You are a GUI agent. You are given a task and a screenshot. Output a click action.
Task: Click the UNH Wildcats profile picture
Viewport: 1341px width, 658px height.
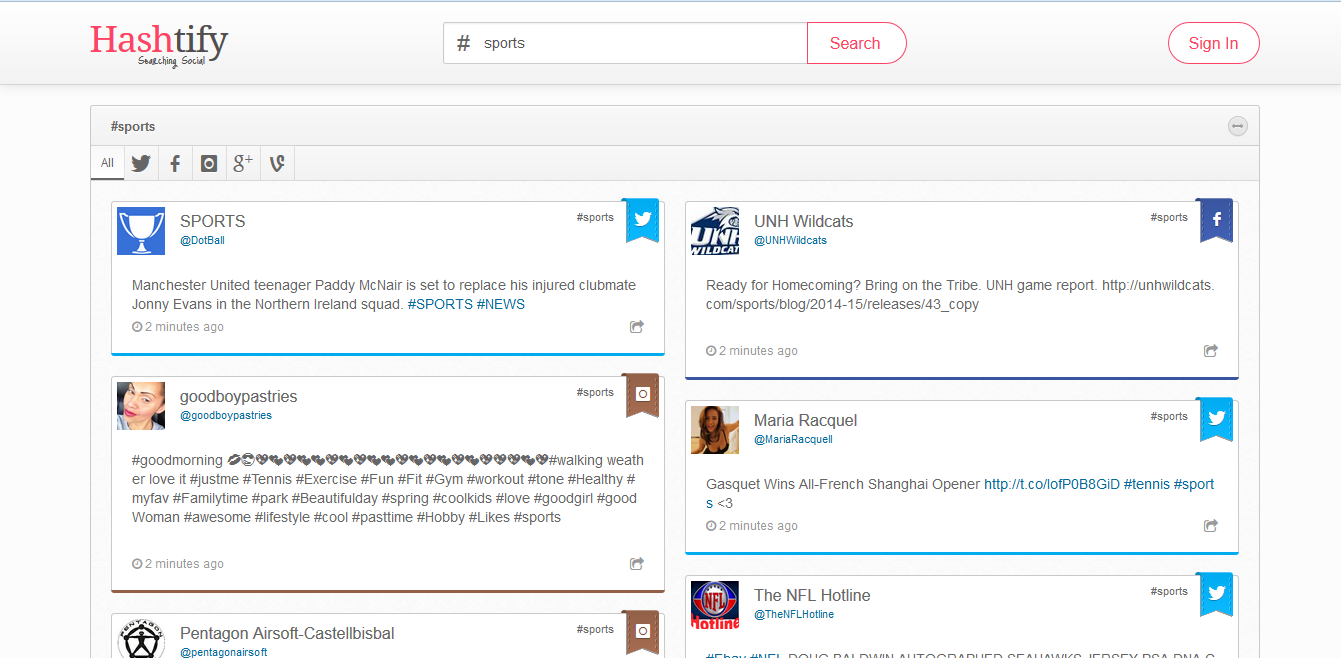715,231
